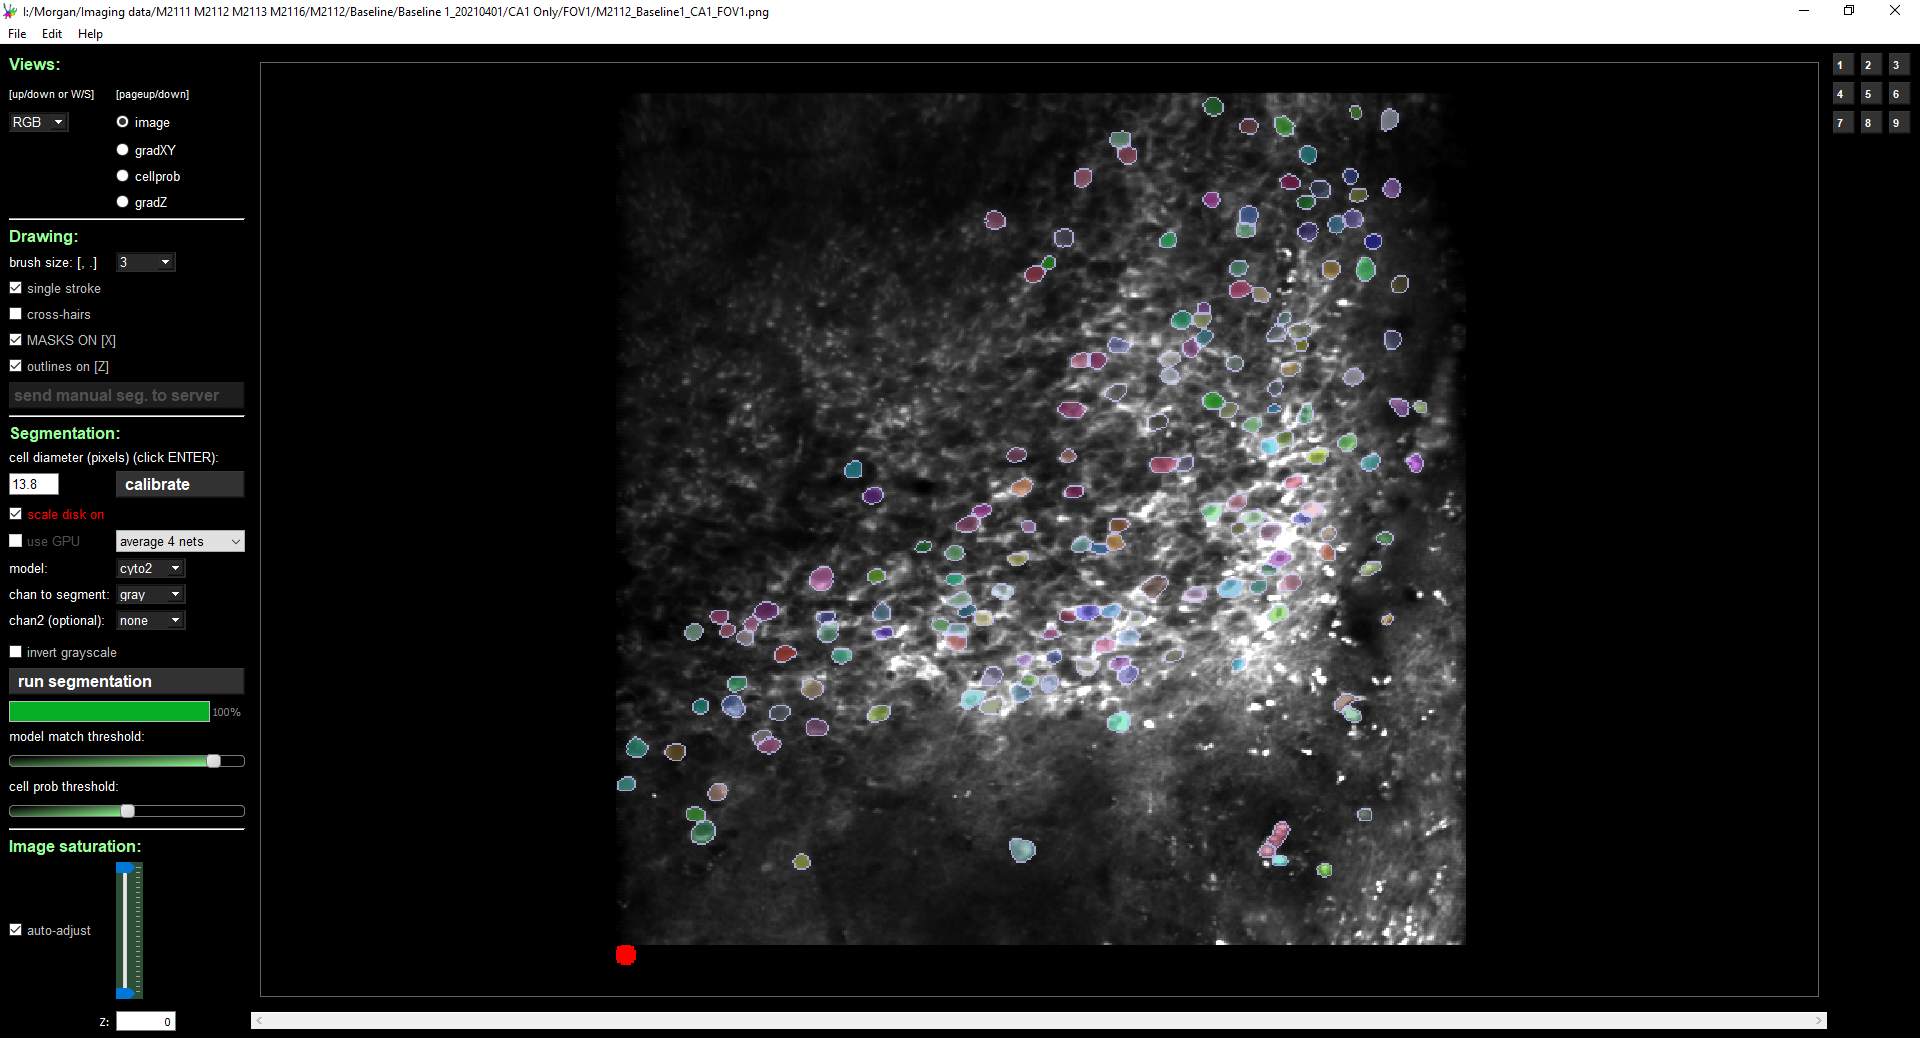The width and height of the screenshot is (1920, 1038).
Task: Turn off MASKS ON
Action: pyautogui.click(x=15, y=339)
